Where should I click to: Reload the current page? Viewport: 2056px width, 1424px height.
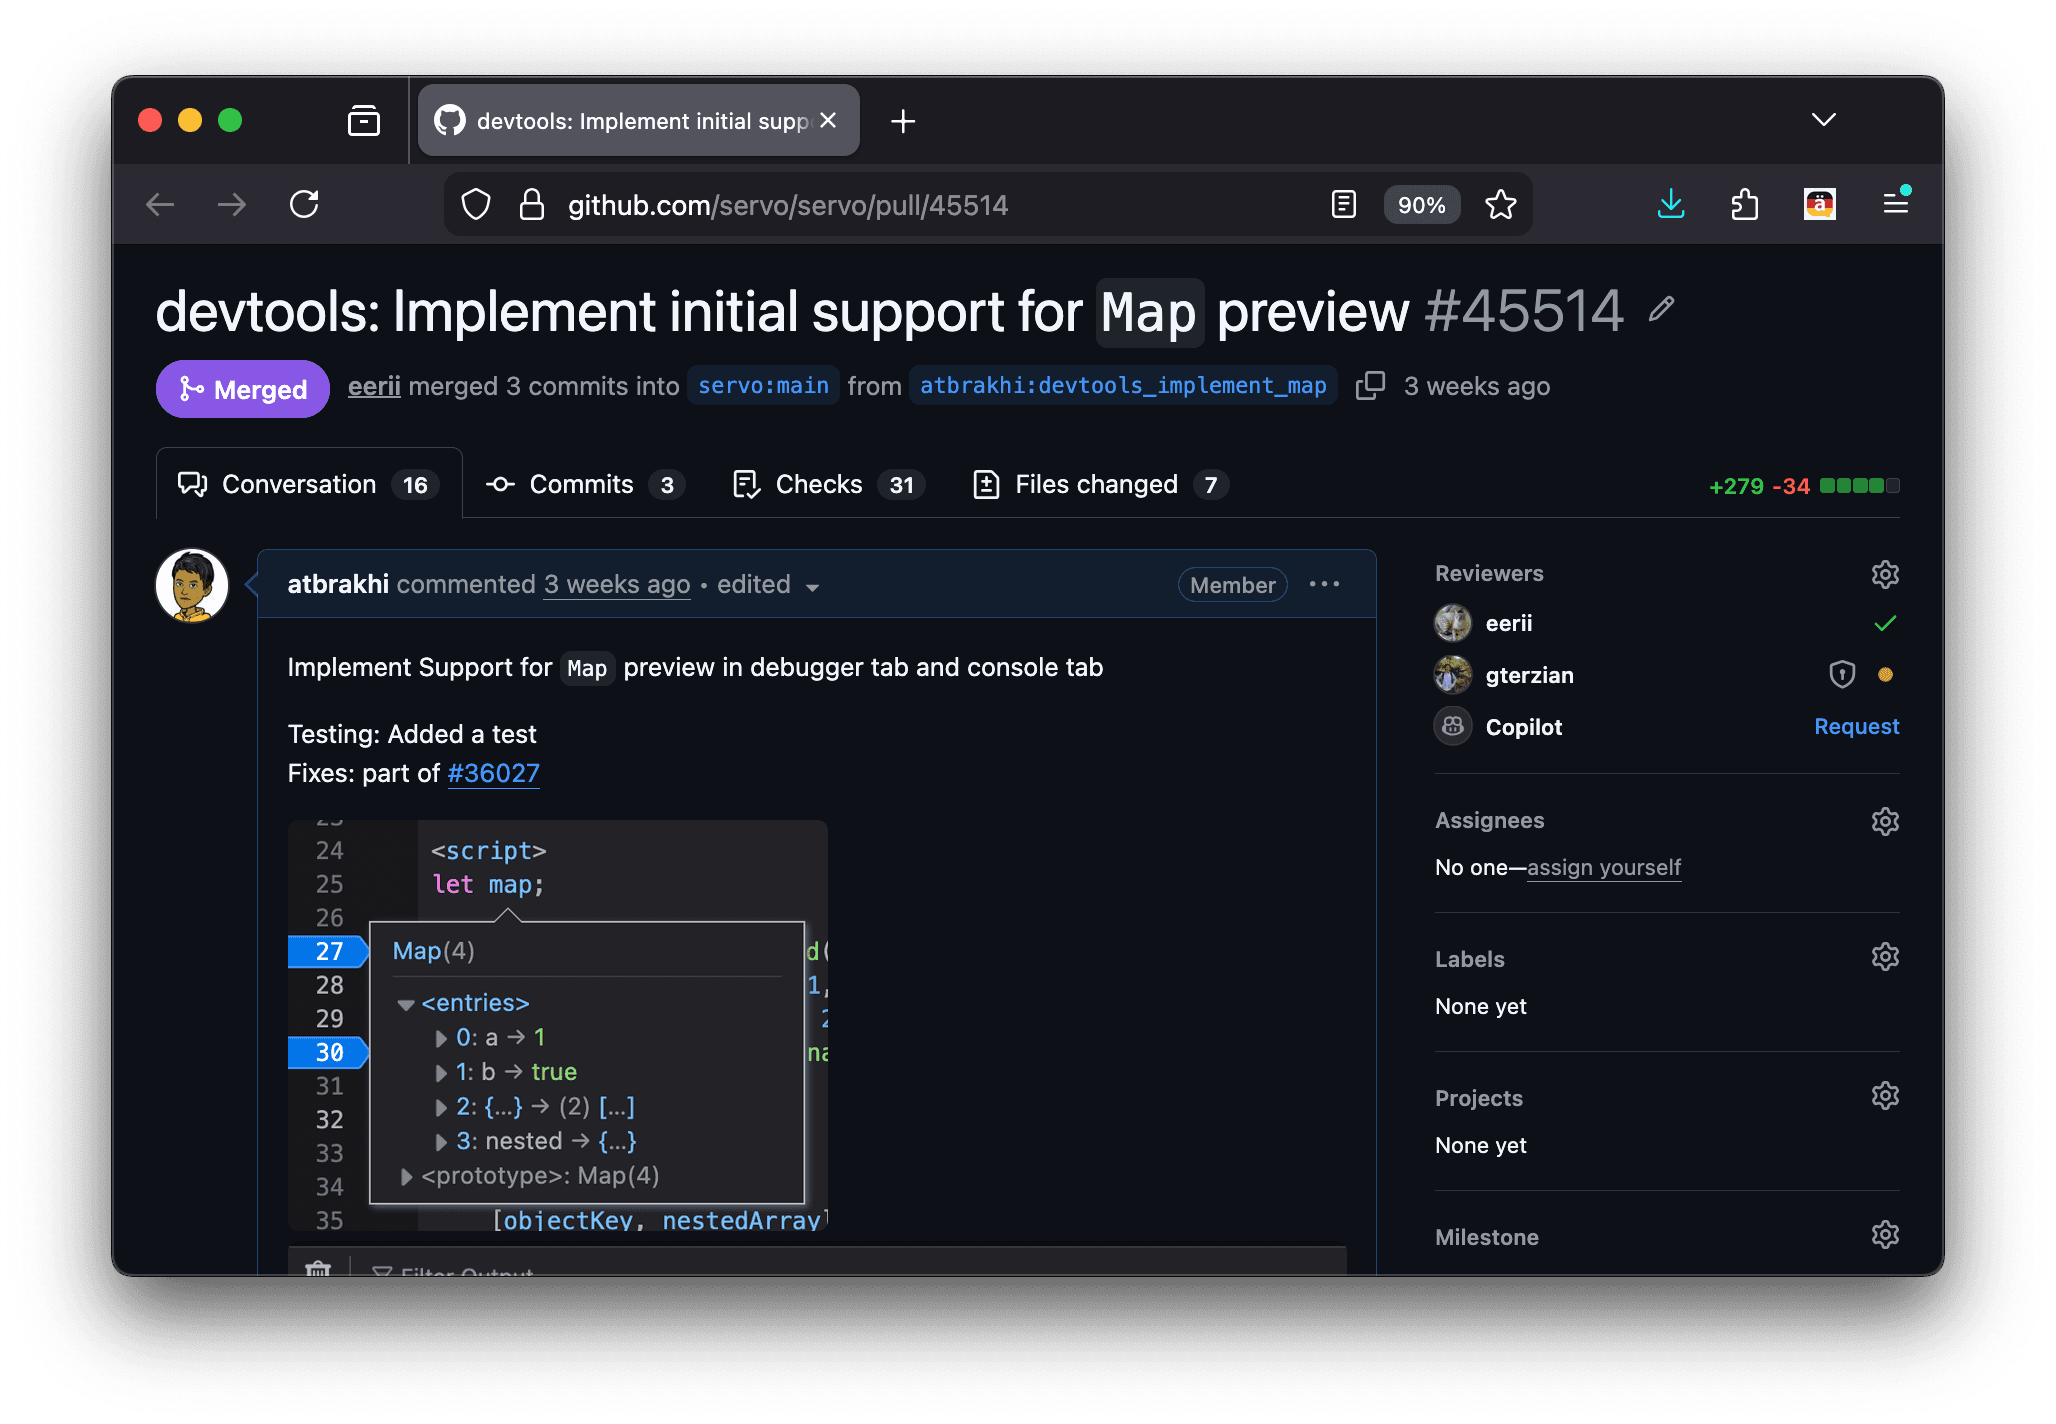pyautogui.click(x=304, y=205)
